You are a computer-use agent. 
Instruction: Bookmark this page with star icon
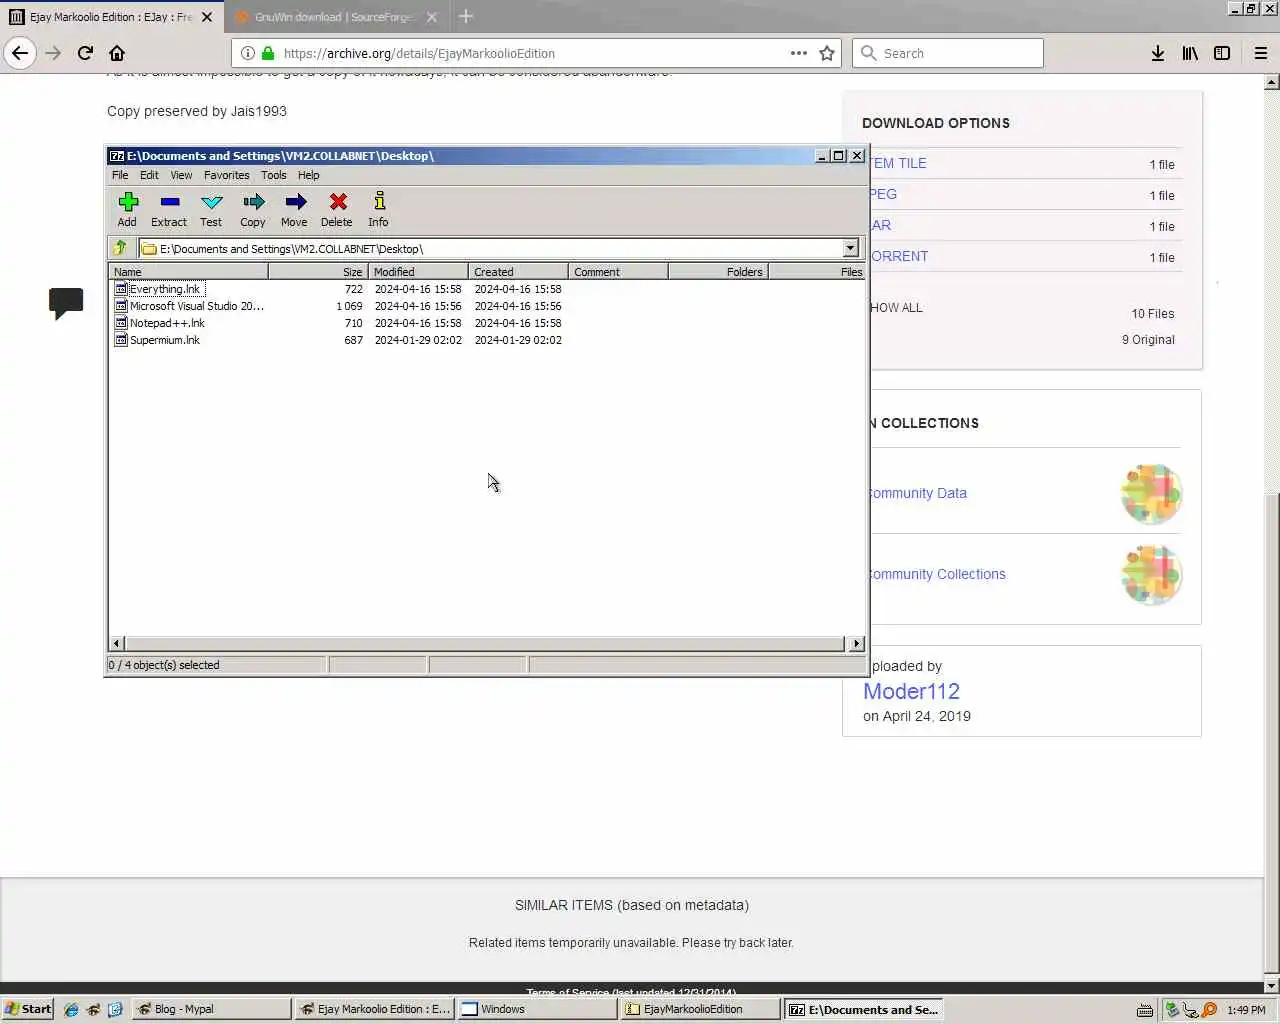(x=827, y=53)
